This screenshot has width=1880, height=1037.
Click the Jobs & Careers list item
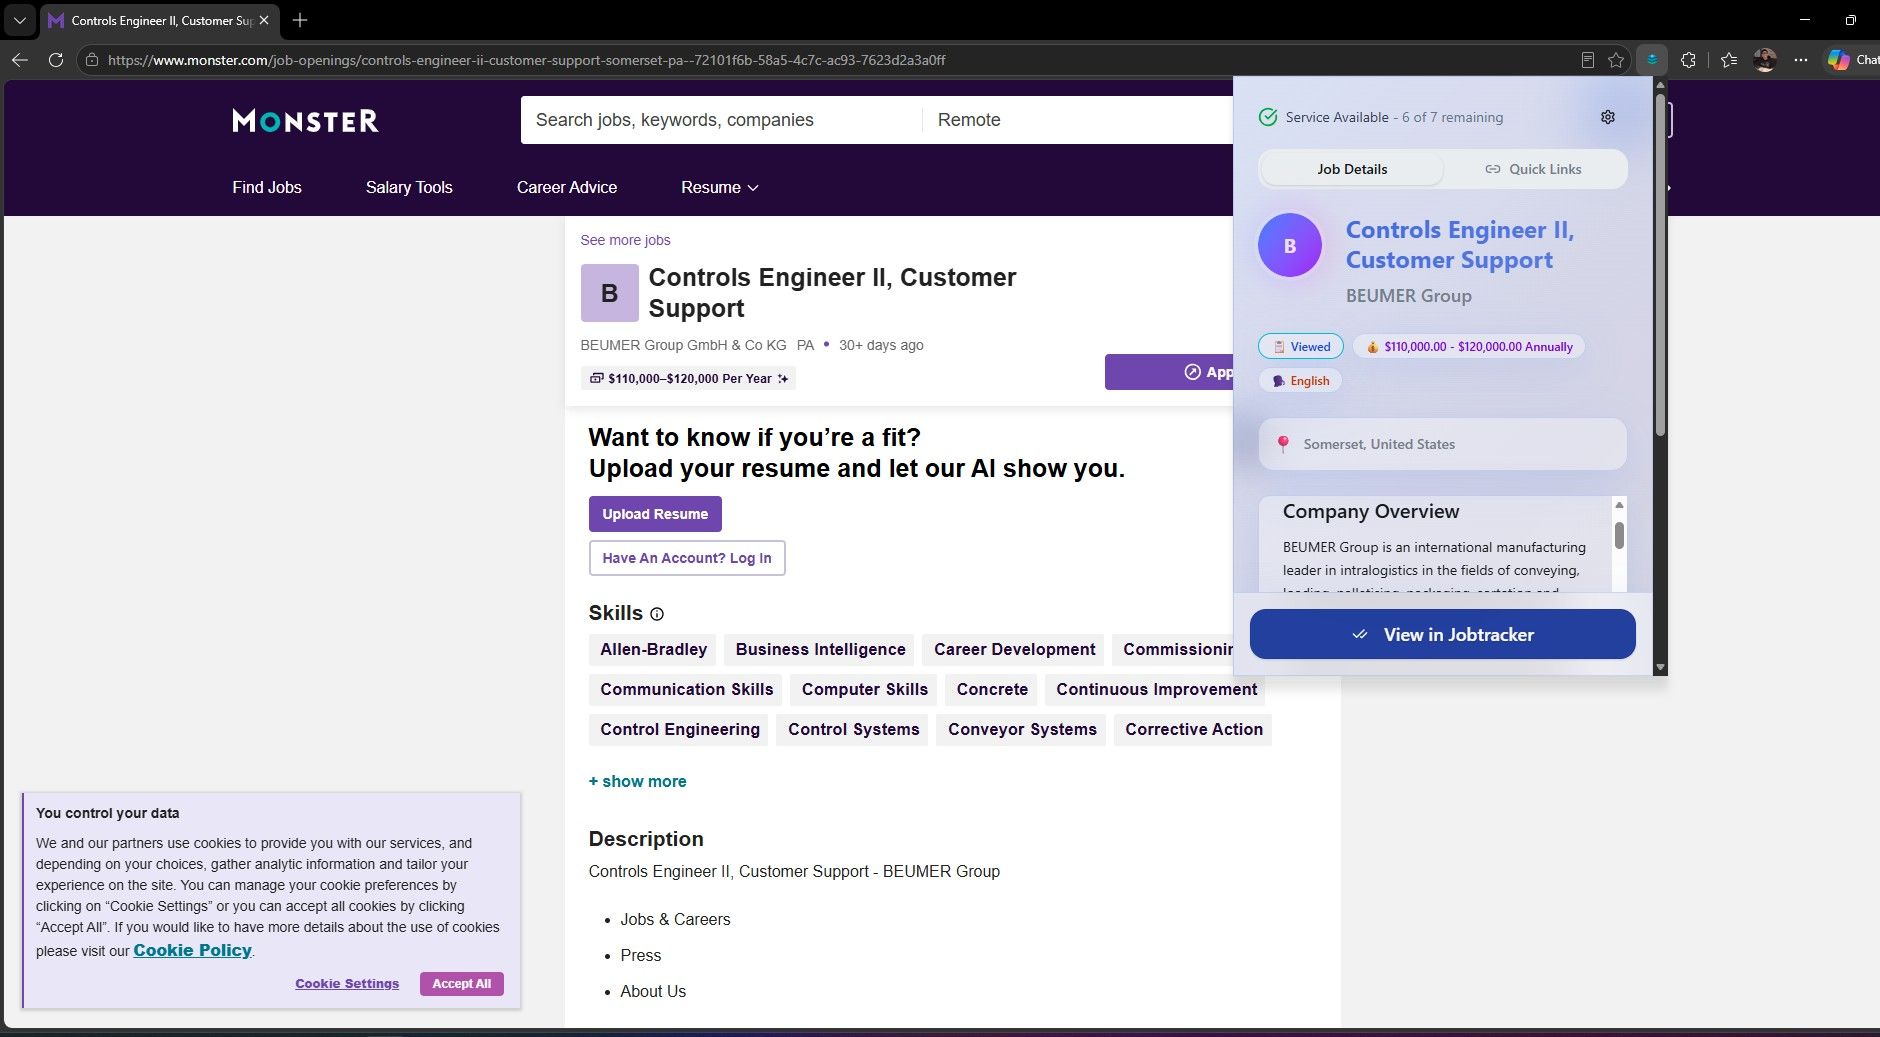click(x=675, y=919)
